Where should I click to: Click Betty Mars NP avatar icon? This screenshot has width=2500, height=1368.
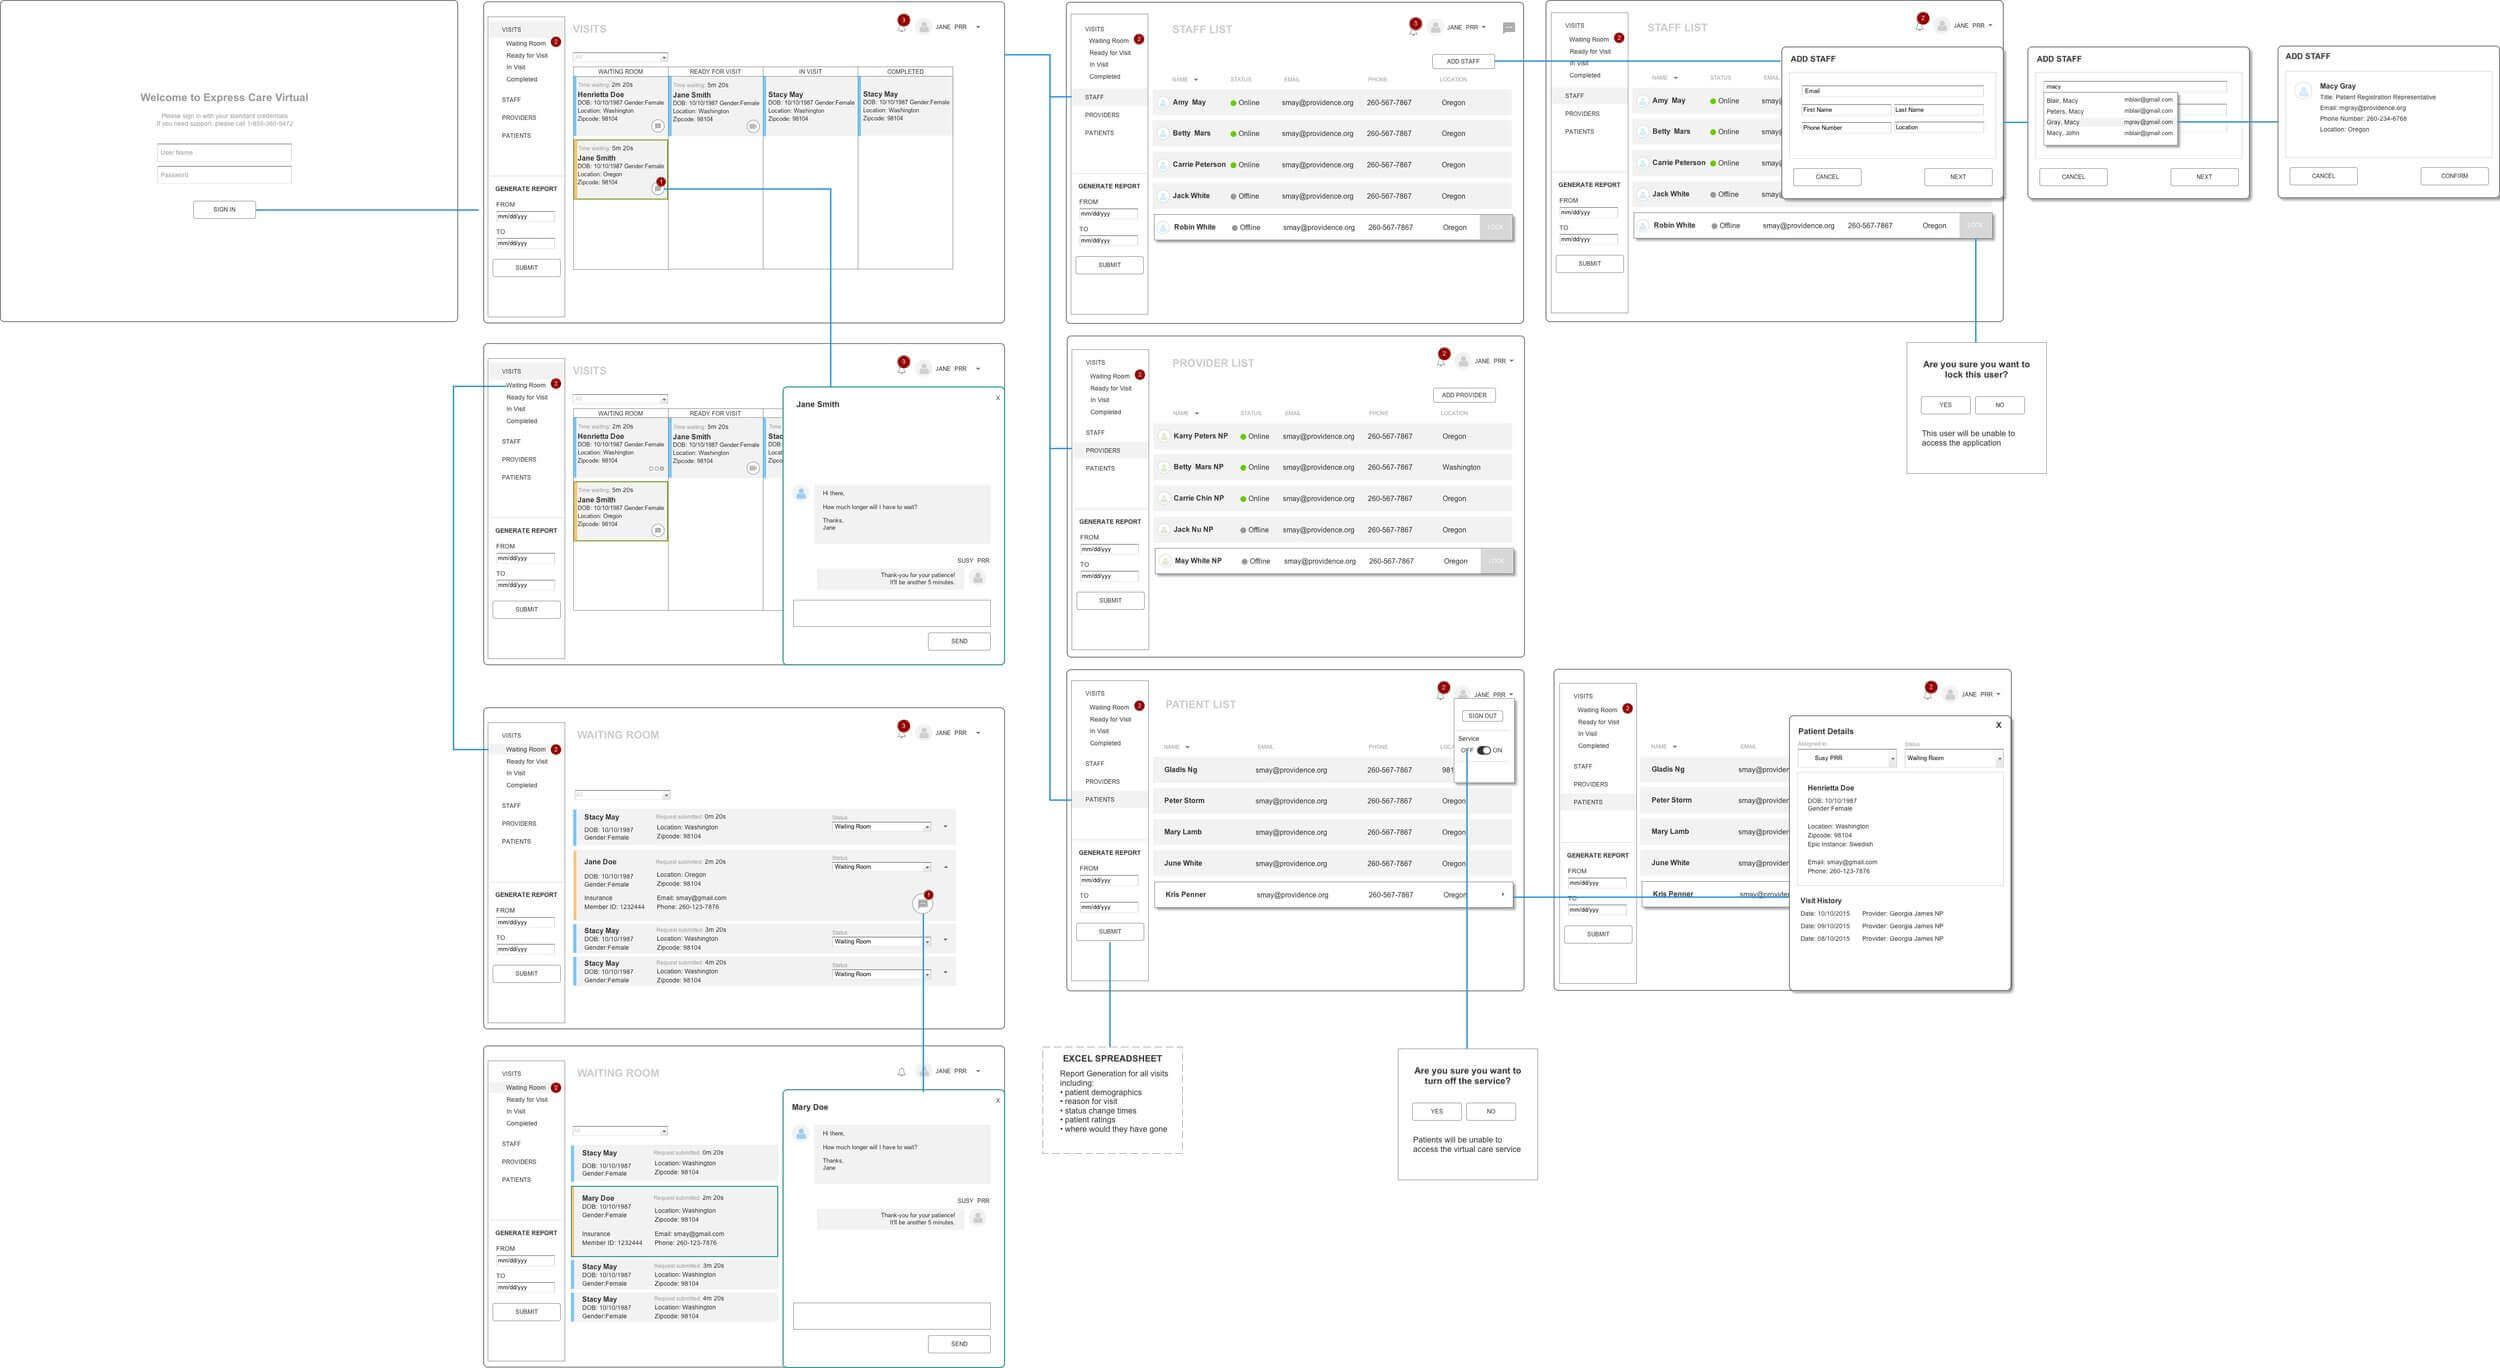(1163, 467)
